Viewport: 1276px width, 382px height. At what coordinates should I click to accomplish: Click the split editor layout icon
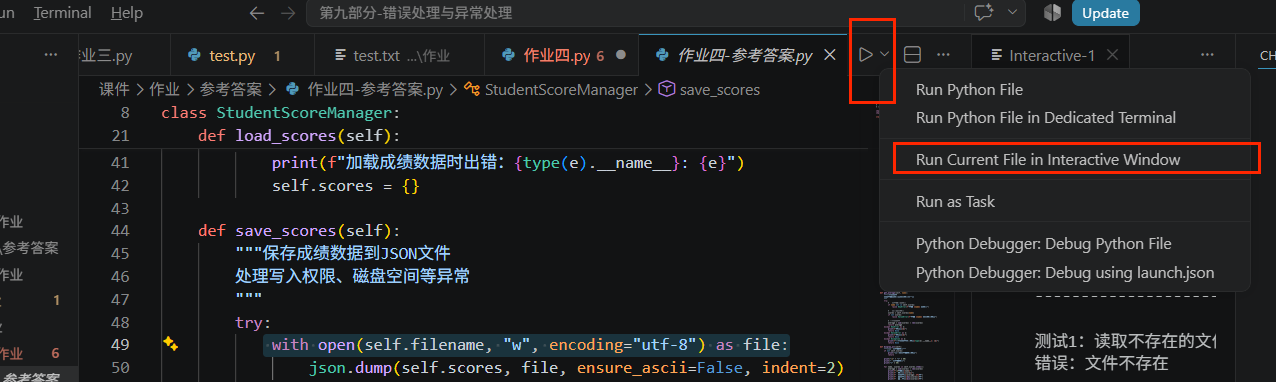coord(912,55)
